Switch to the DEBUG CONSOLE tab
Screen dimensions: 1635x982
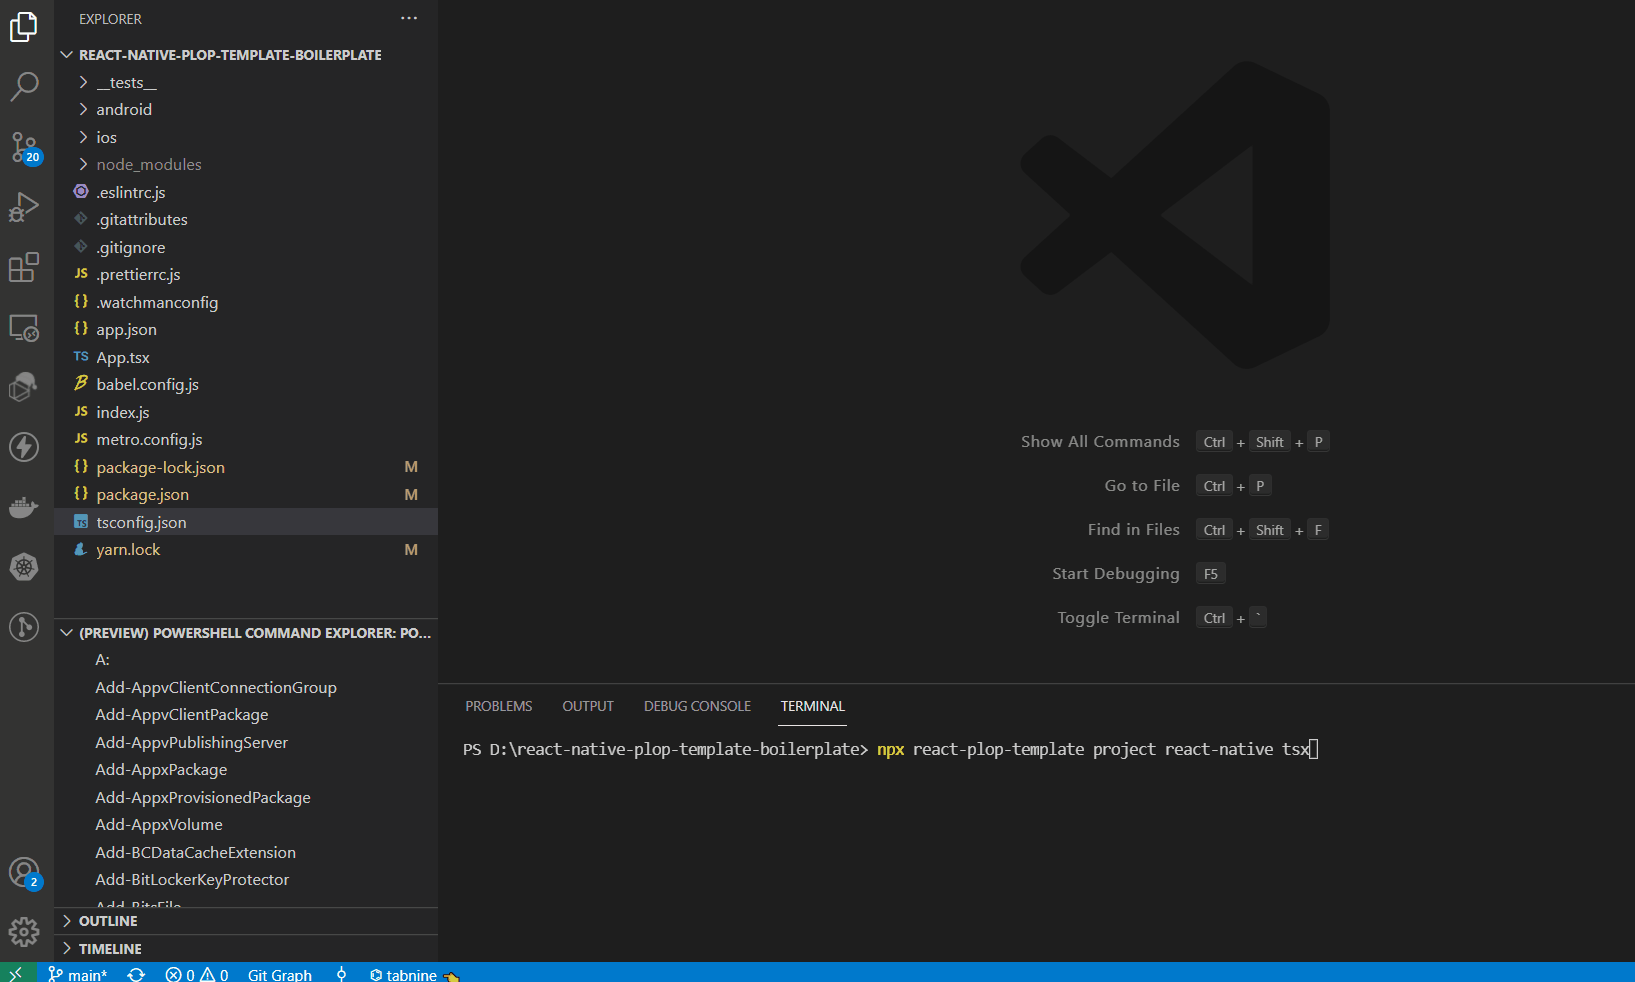point(697,706)
